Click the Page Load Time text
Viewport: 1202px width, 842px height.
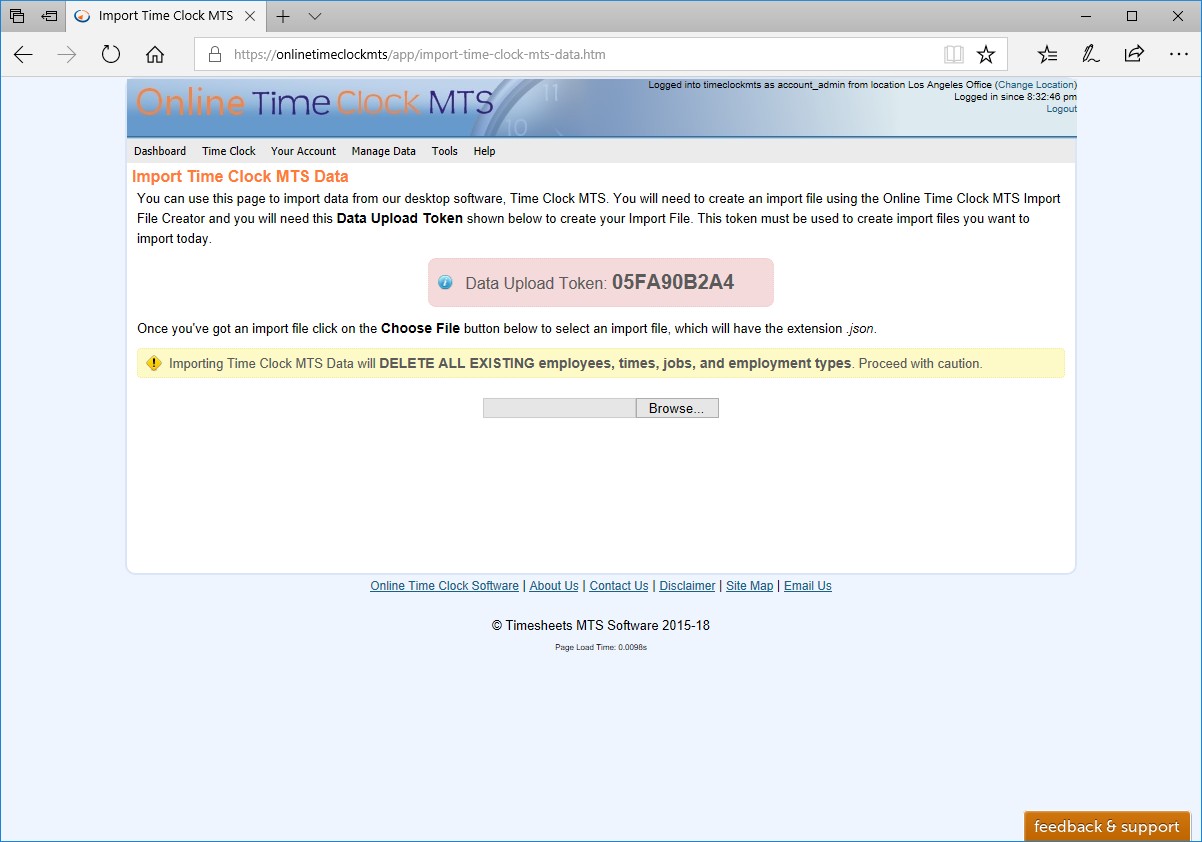601,647
